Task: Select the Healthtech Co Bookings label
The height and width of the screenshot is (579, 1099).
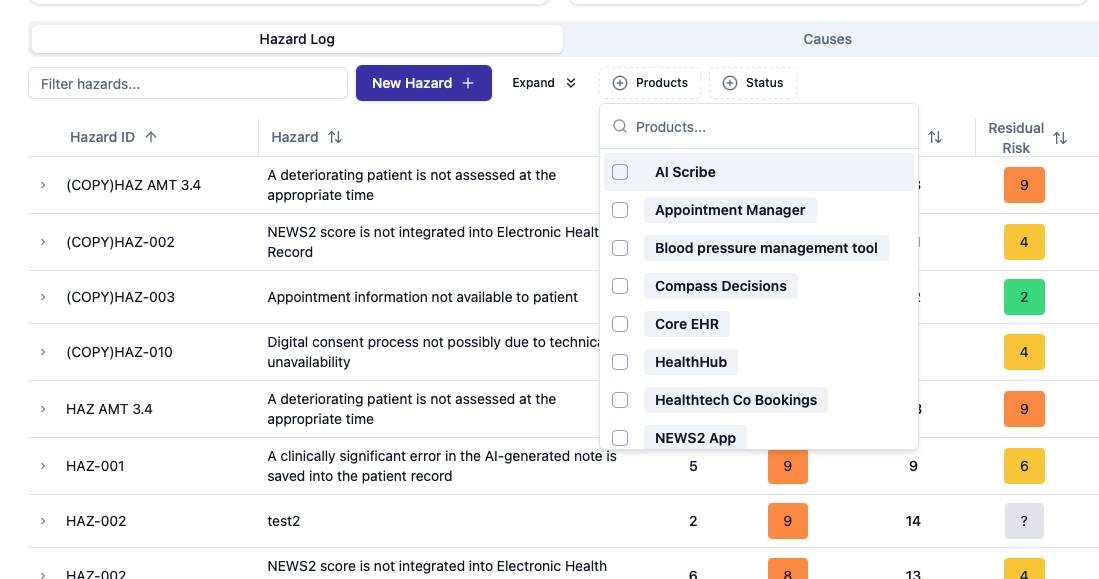Action: click(x=736, y=400)
